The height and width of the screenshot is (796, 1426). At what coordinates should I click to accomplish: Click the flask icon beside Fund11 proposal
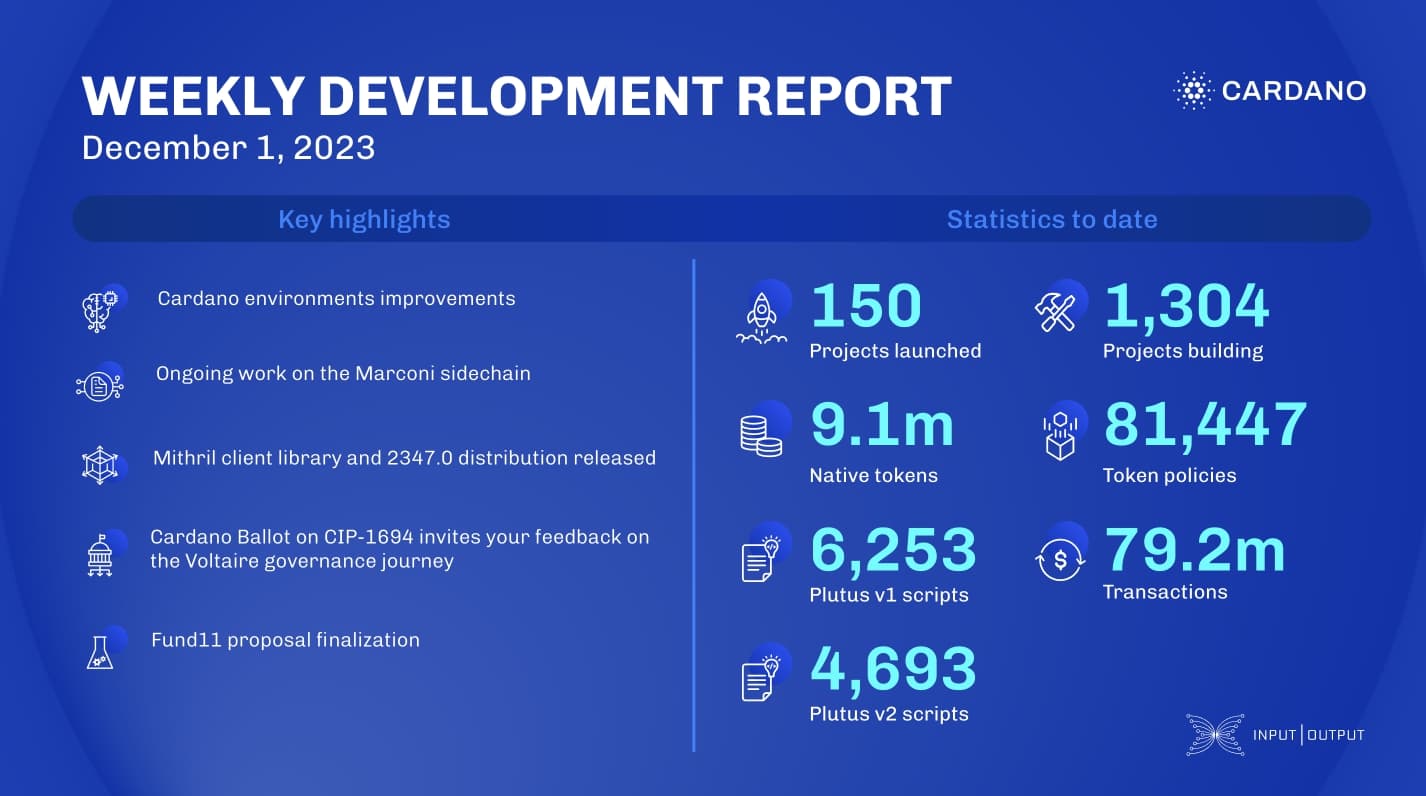tap(101, 651)
